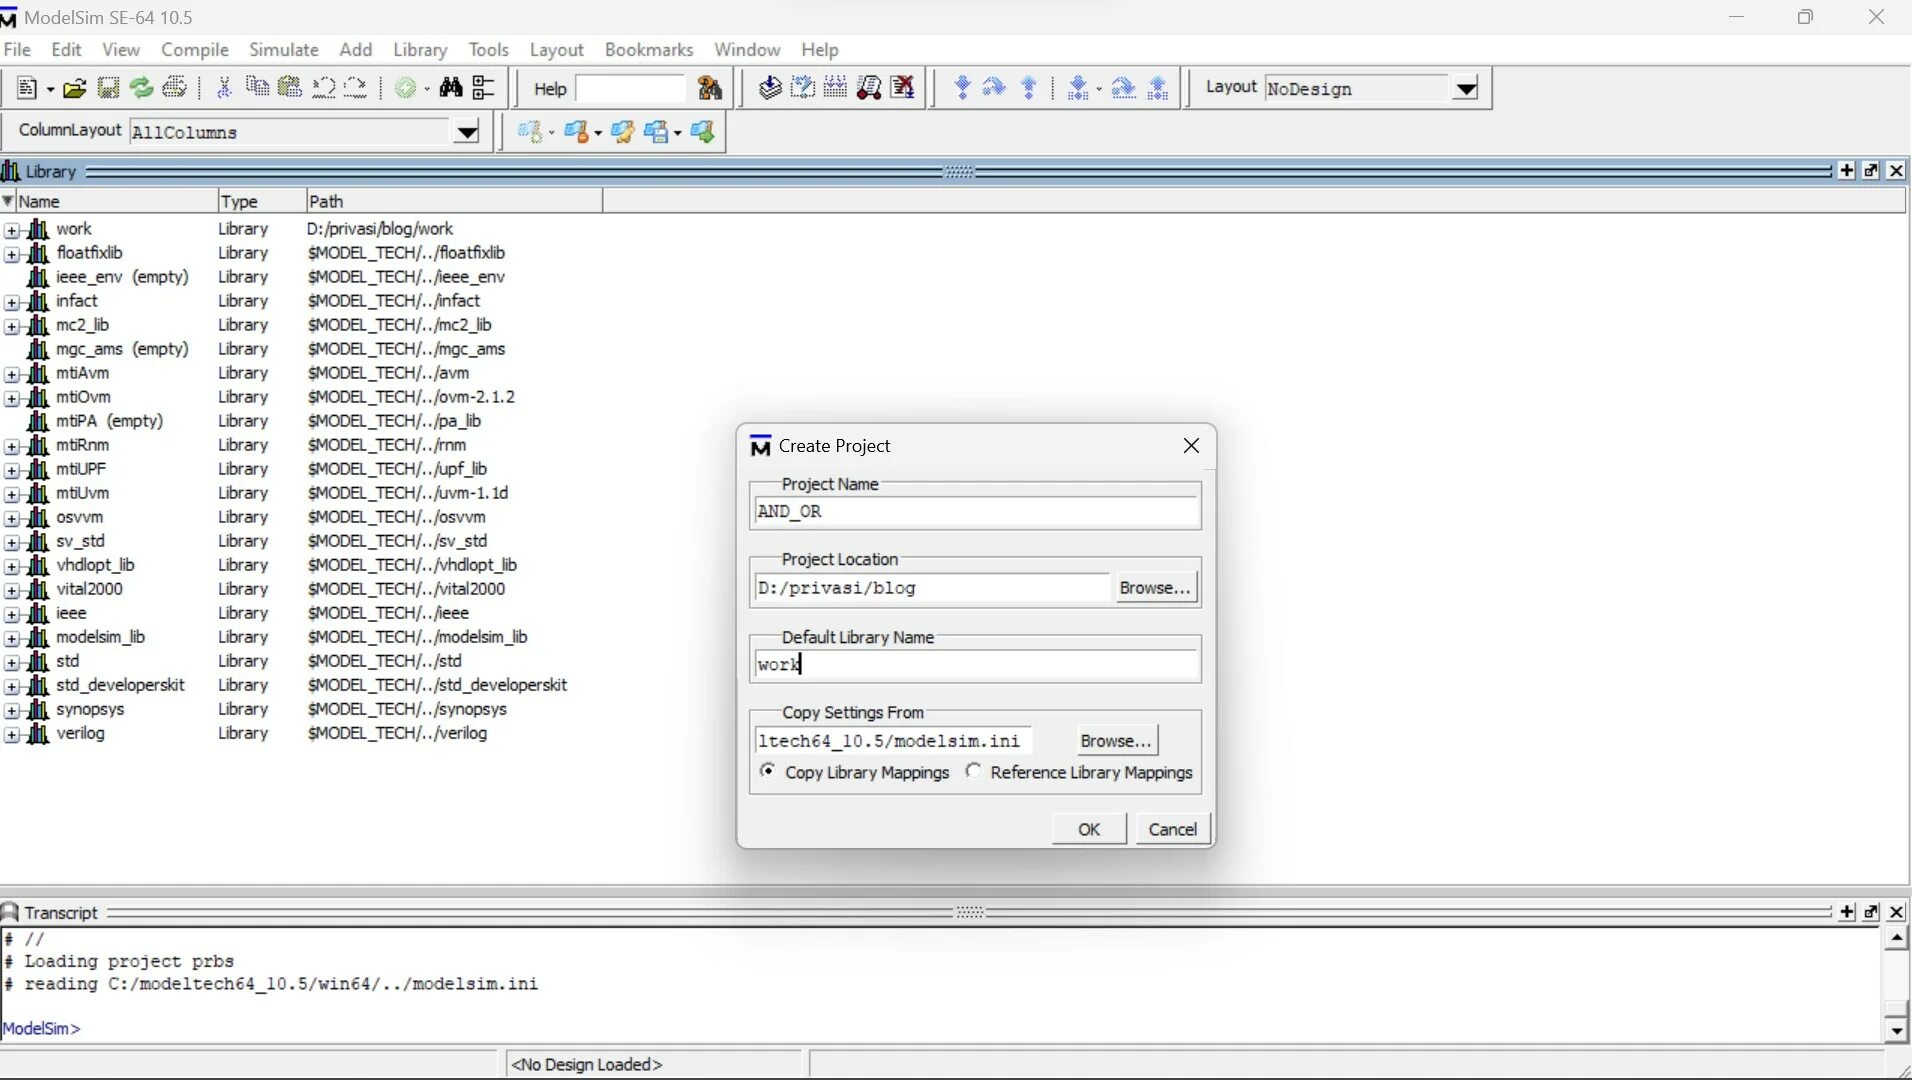Viewport: 1912px width, 1080px height.
Task: Click the Find binoculars icon
Action: coord(451,88)
